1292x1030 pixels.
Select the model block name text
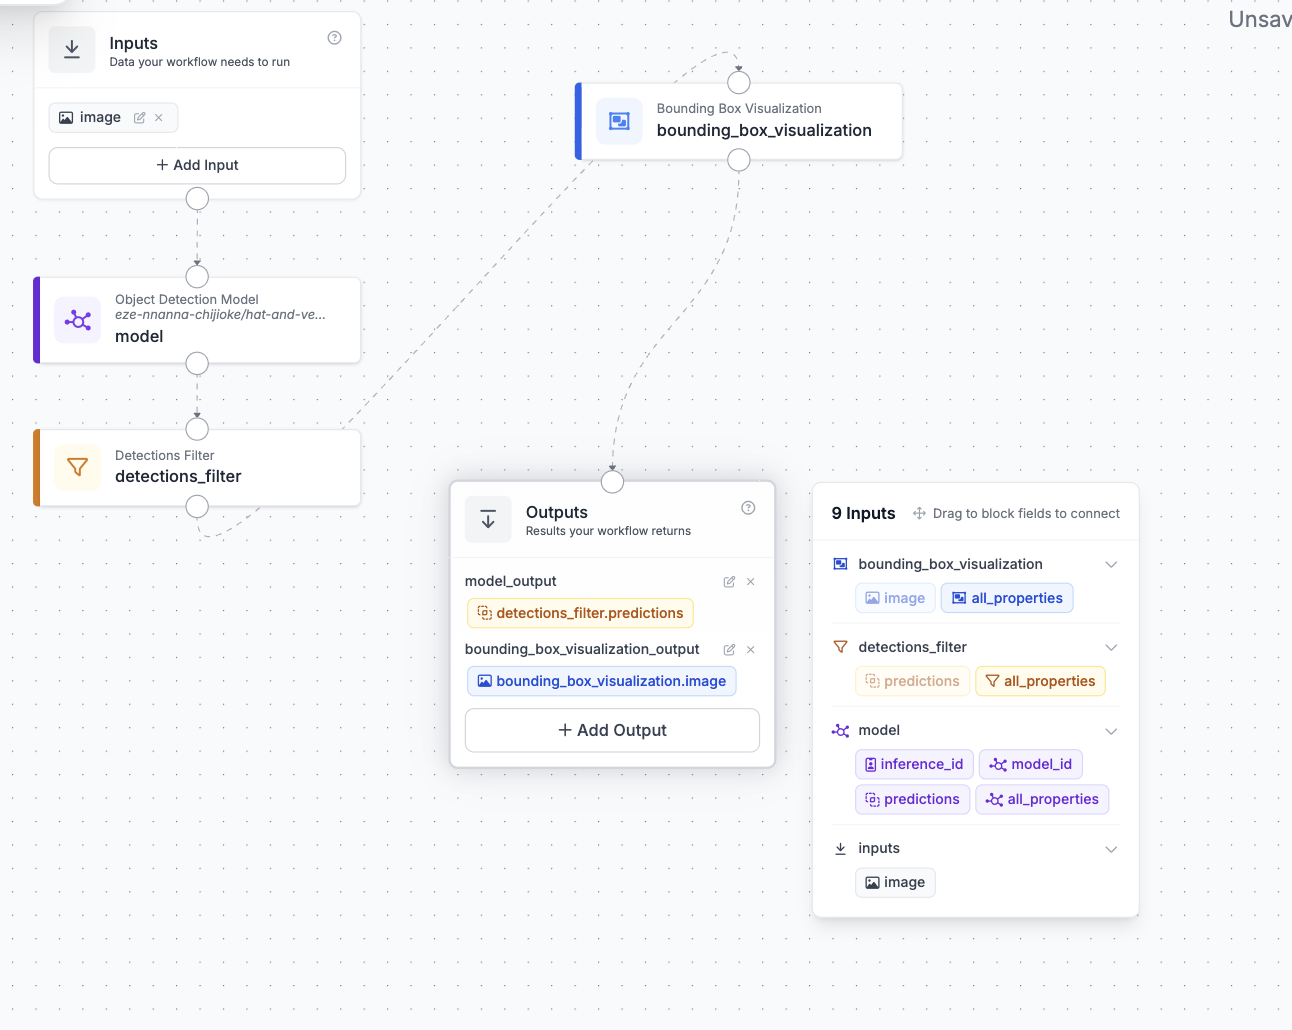coord(139,337)
